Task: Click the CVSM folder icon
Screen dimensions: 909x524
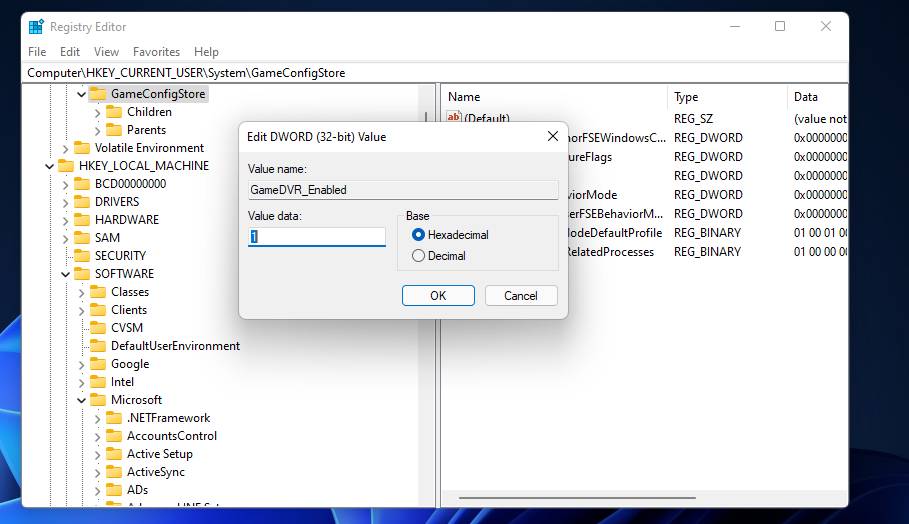Action: pos(99,328)
